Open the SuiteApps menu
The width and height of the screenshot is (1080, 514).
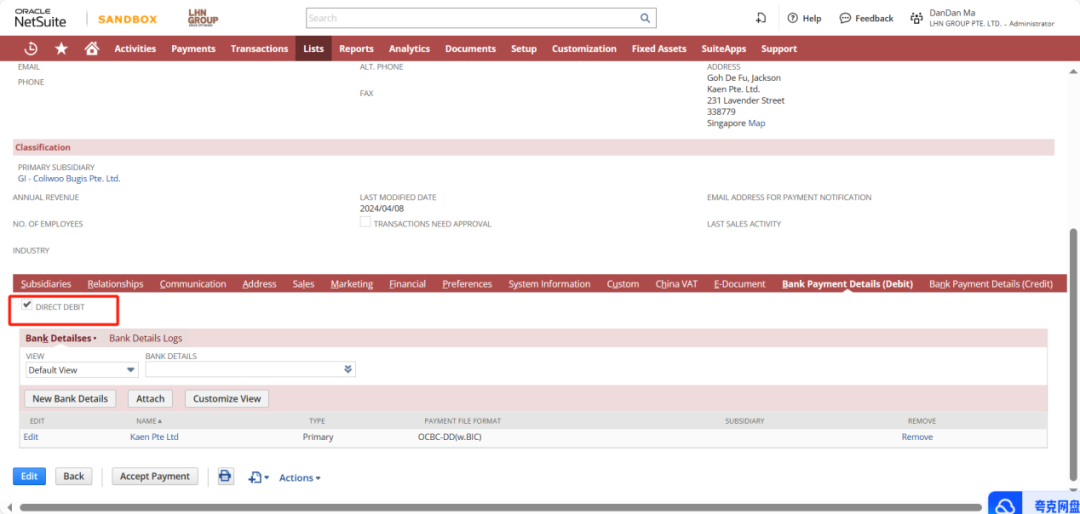point(724,49)
